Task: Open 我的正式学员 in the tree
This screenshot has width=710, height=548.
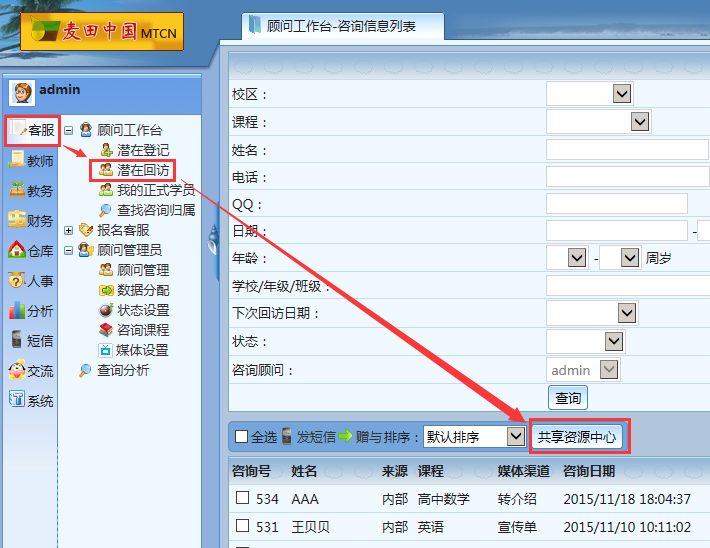Action: (x=156, y=190)
